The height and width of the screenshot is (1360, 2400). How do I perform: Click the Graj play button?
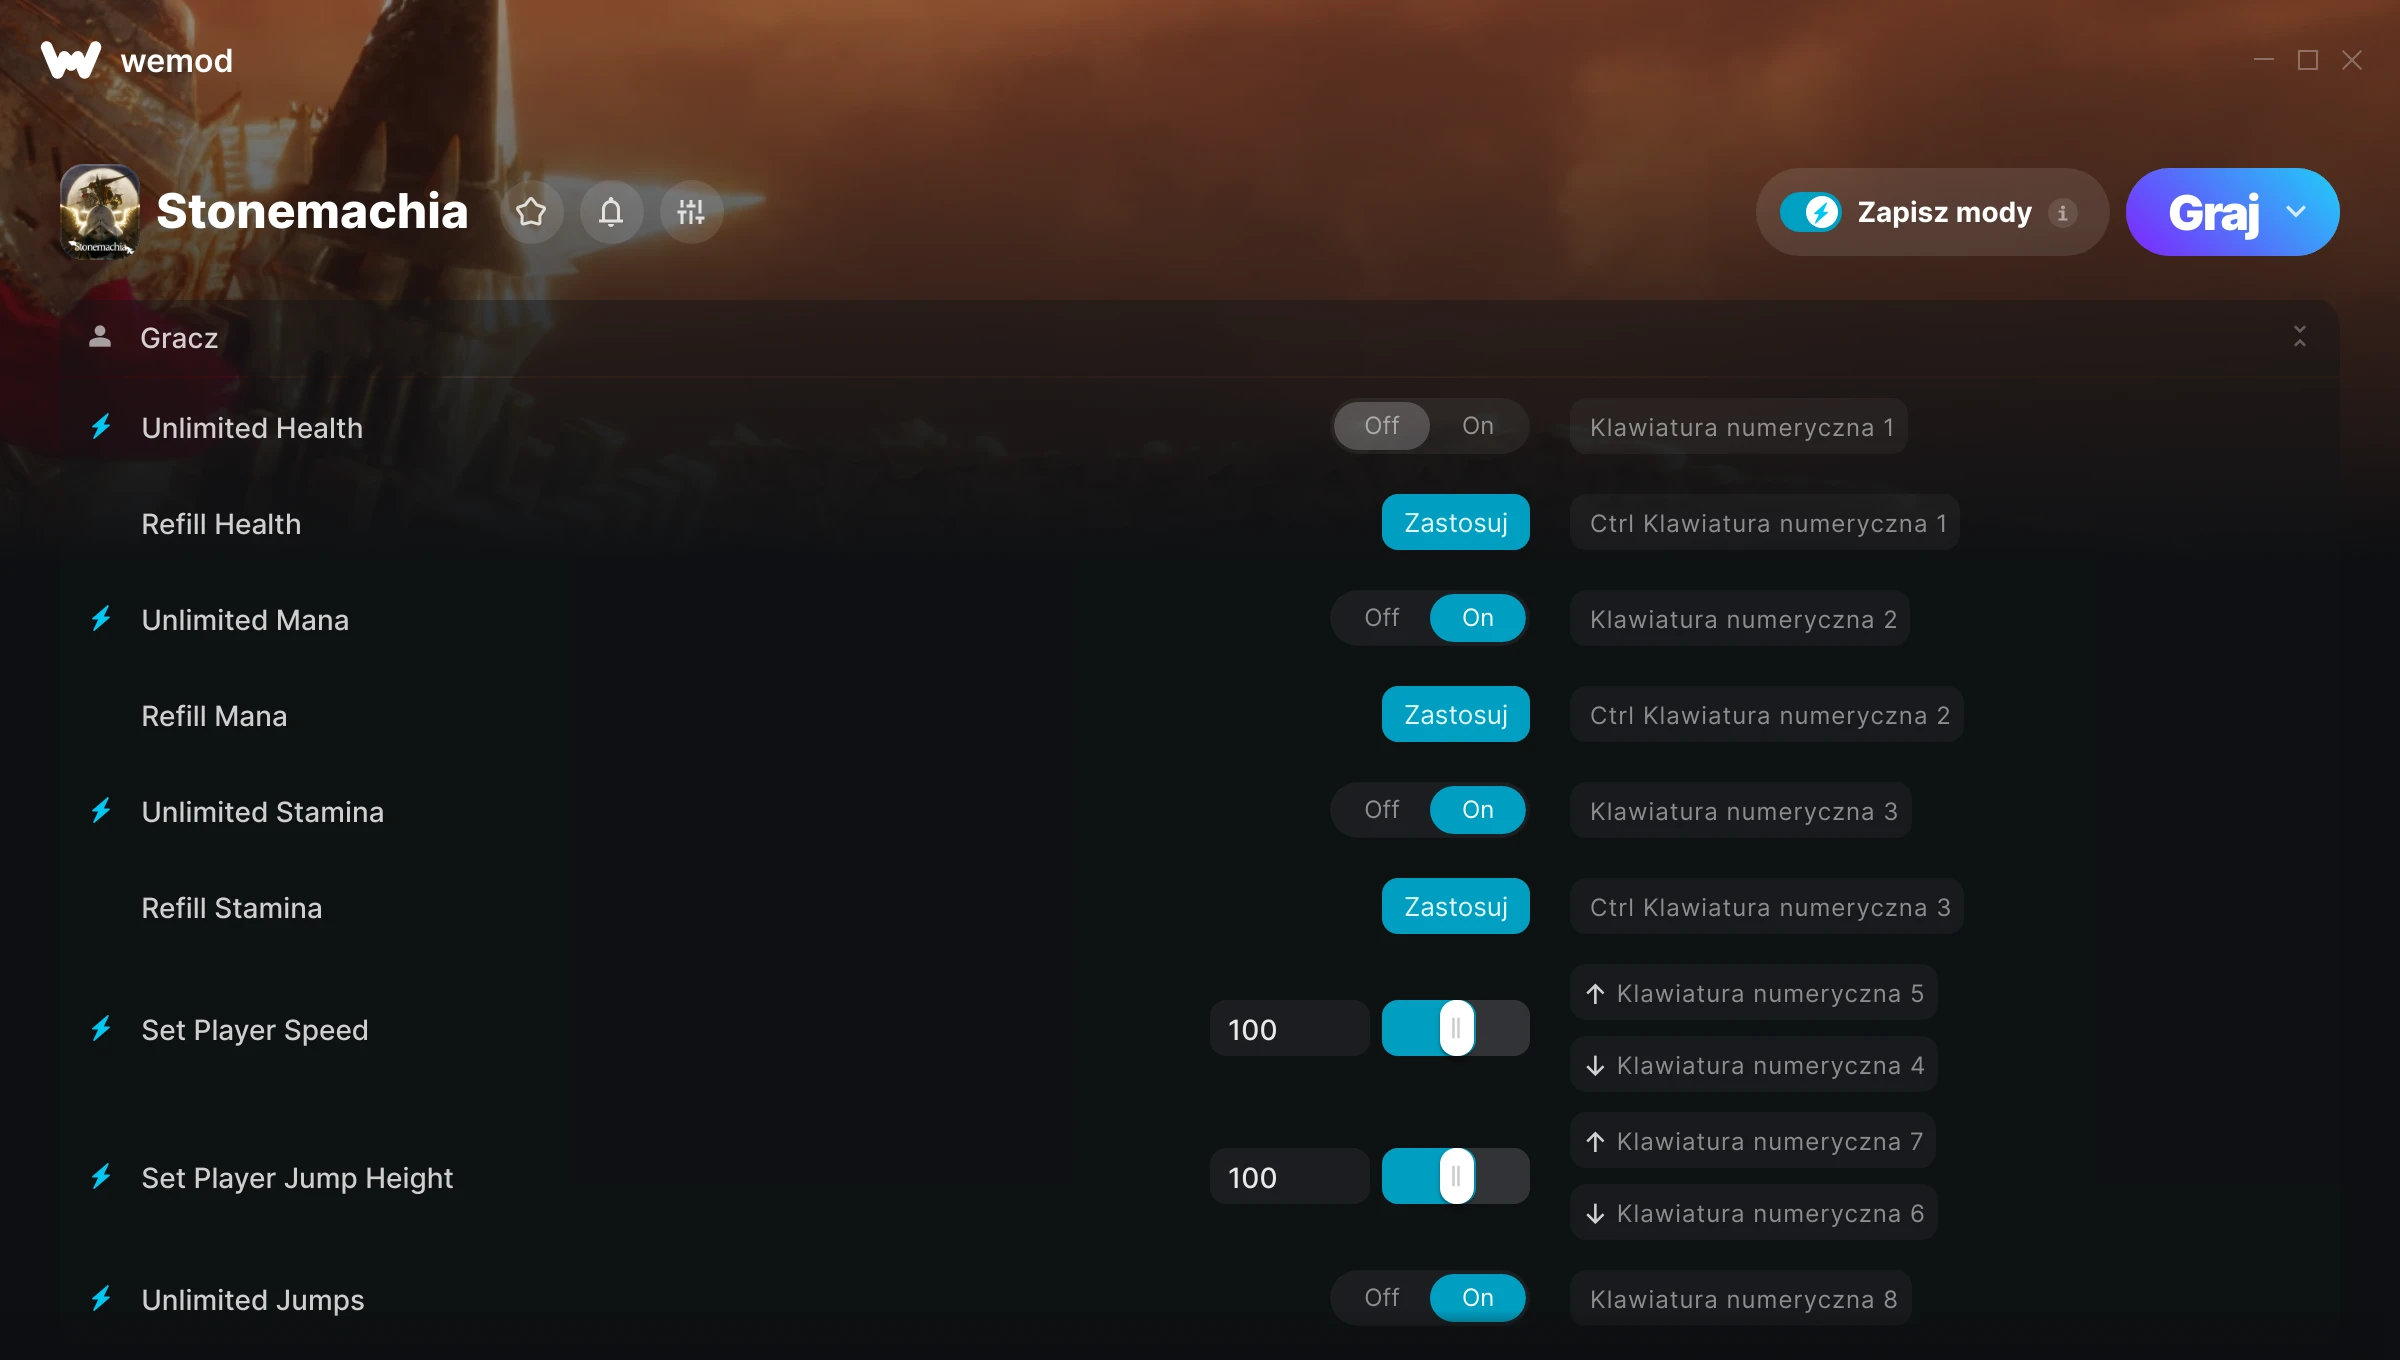coord(2213,212)
